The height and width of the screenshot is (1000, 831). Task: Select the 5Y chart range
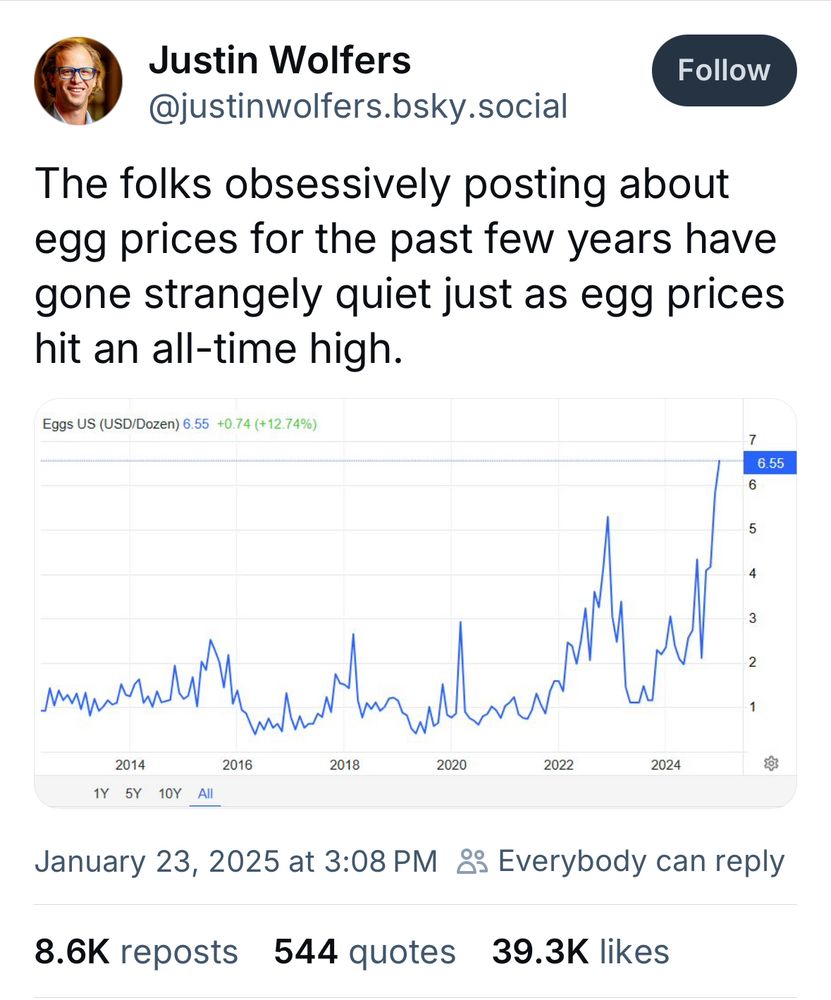click(x=133, y=793)
